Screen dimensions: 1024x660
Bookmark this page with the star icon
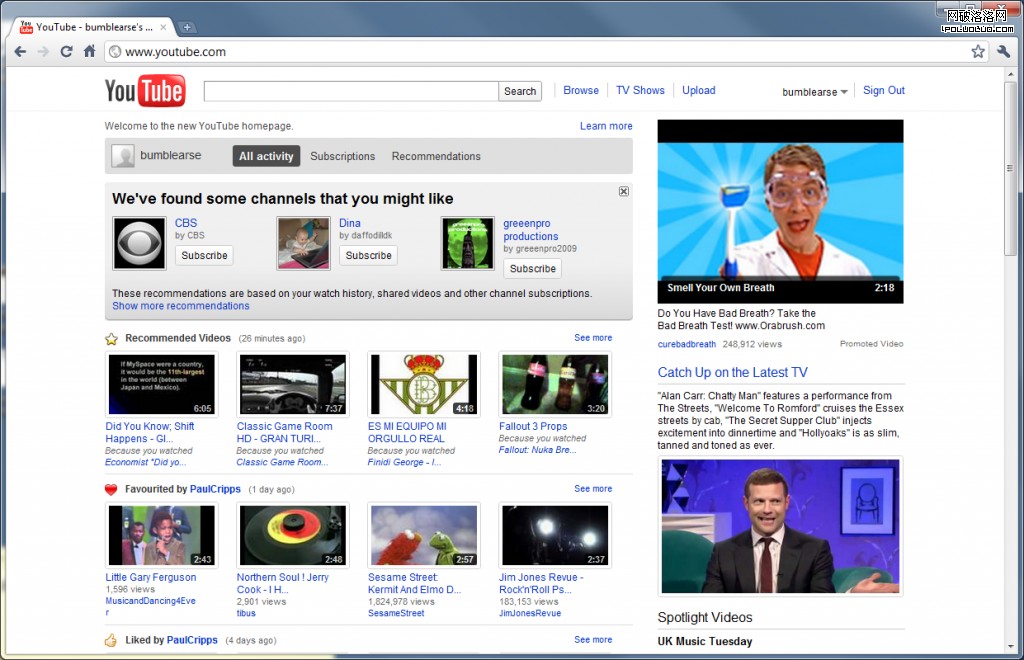(x=978, y=51)
